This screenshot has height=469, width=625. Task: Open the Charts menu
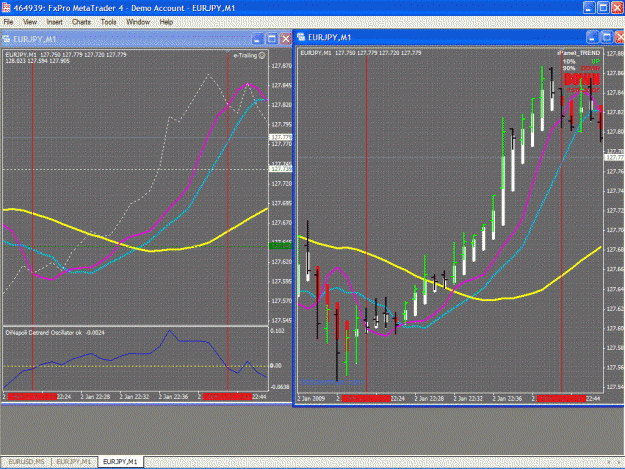click(81, 22)
